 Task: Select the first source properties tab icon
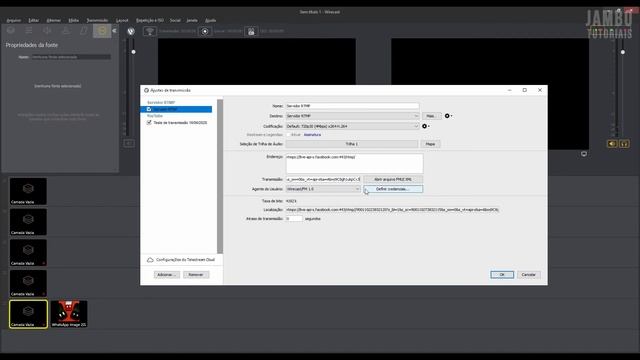11,31
